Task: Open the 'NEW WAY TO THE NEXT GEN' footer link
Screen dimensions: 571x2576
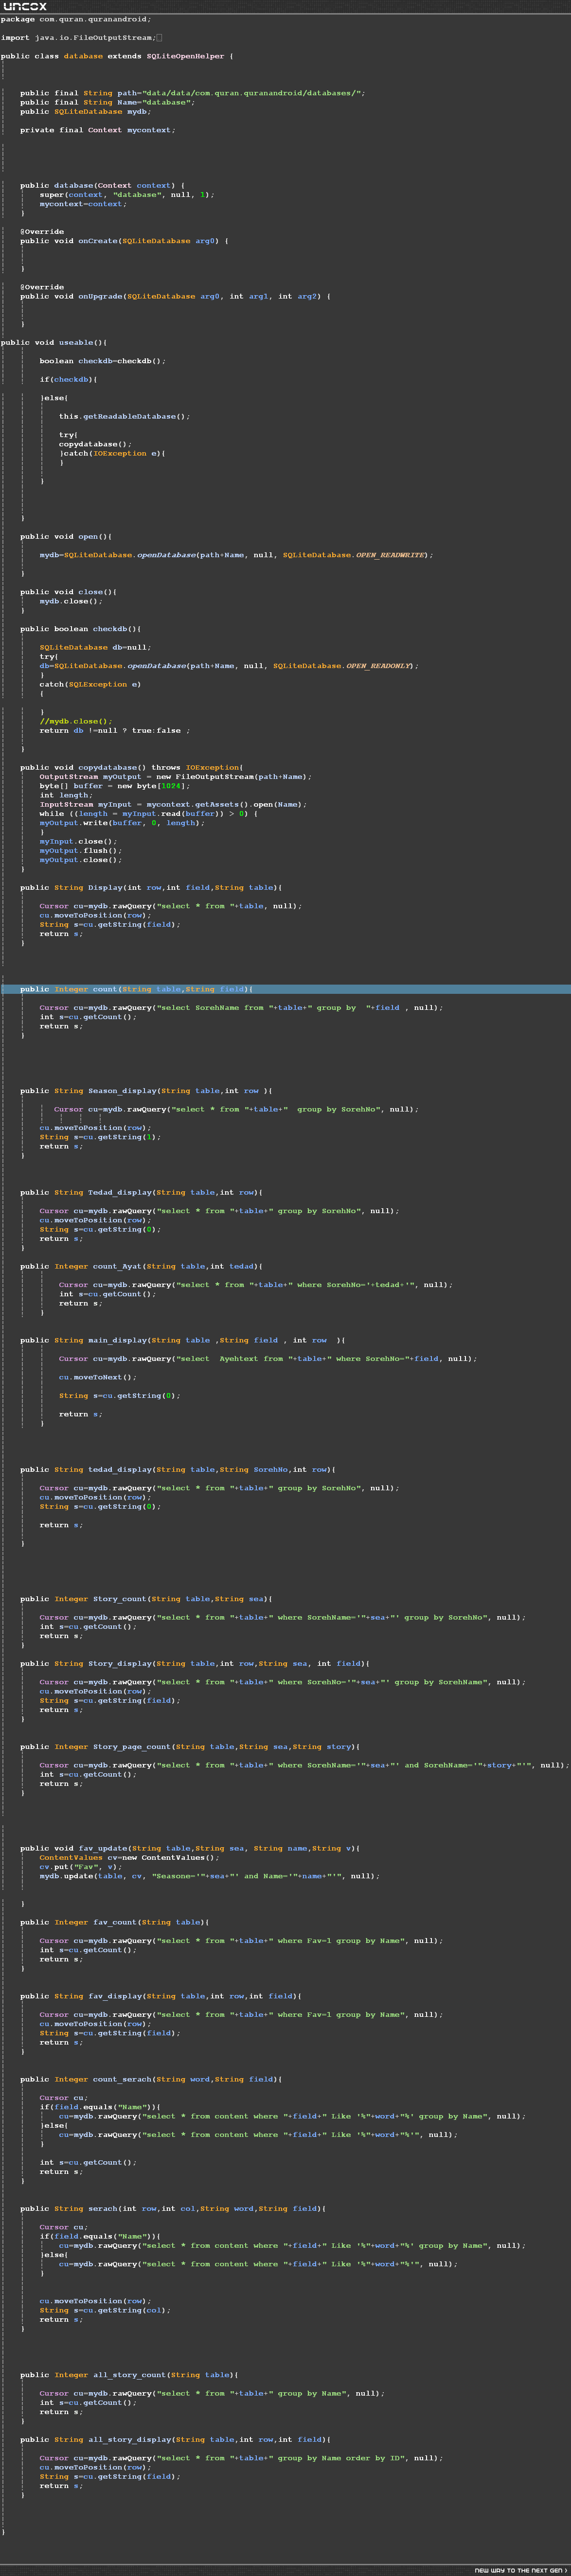Action: click(521, 2570)
